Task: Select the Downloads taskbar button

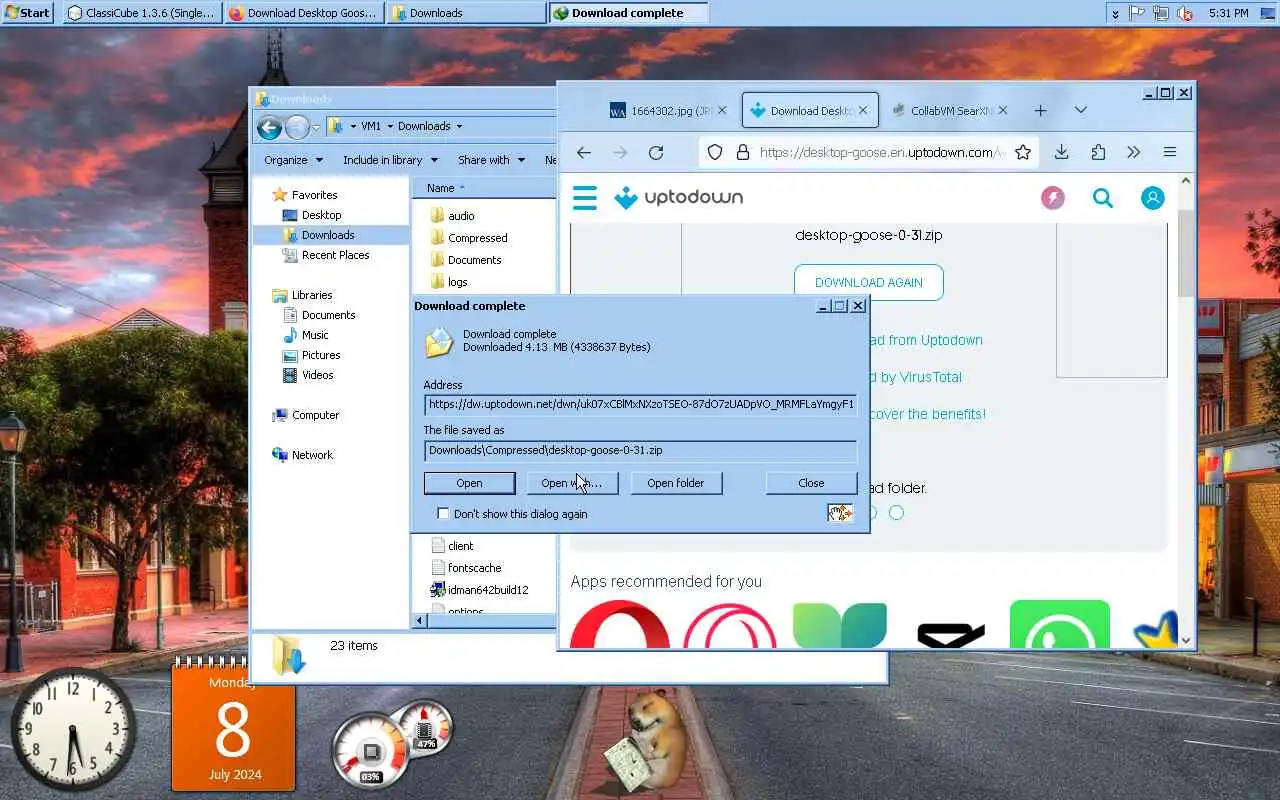Action: 465,13
